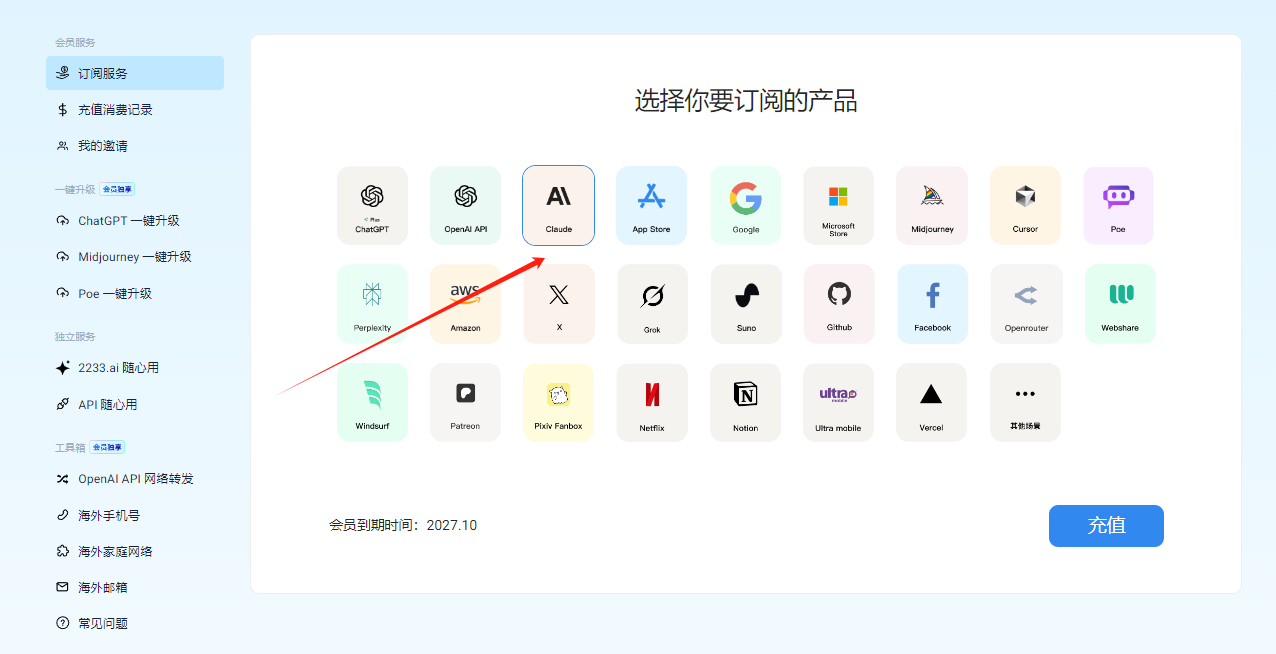
Task: Select the Notion product tile
Action: 745,402
